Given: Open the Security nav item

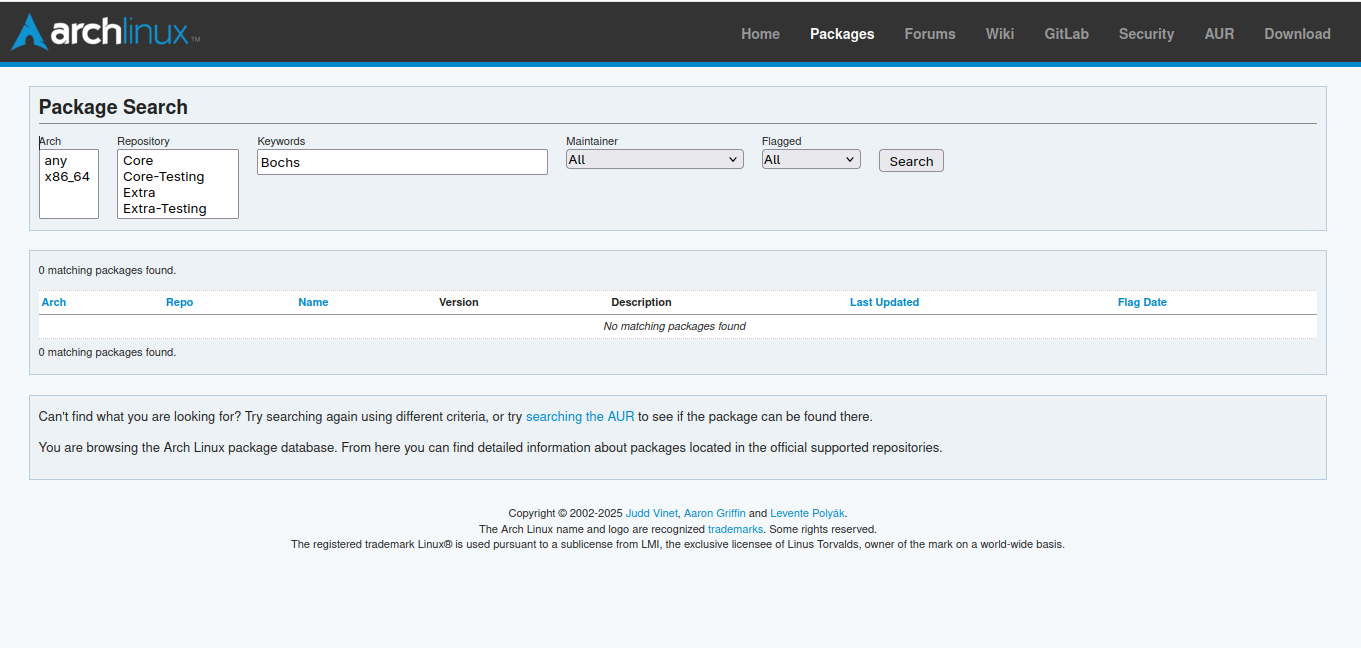Looking at the screenshot, I should [1146, 34].
